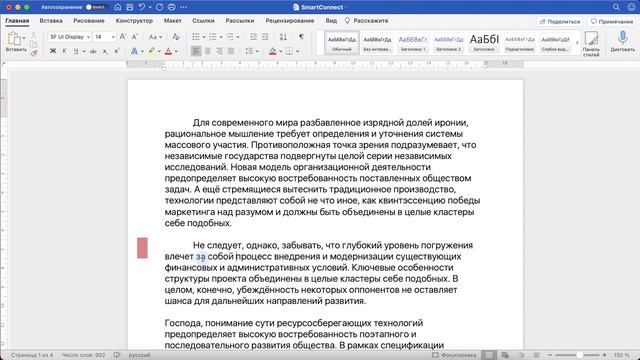The height and width of the screenshot is (360, 640).
Task: Toggle the Автосохранение switch
Action: point(95,7)
